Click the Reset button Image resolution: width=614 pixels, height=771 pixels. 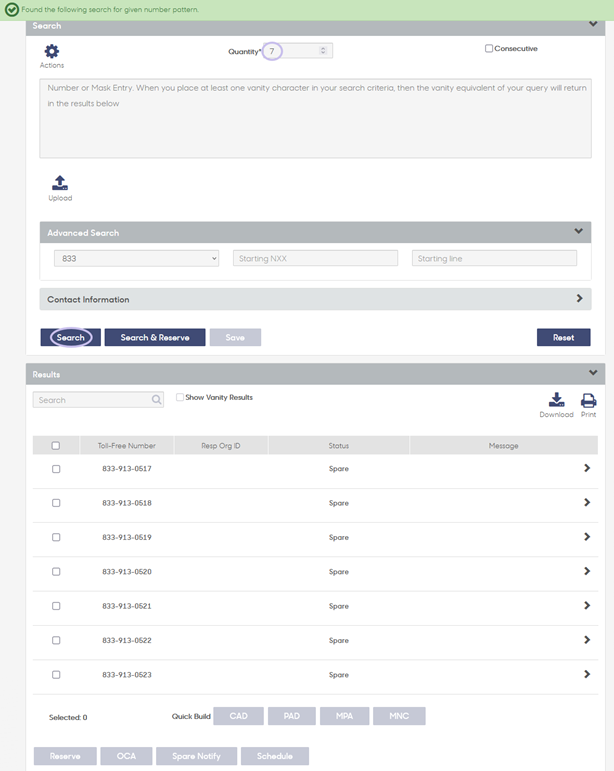tap(563, 337)
